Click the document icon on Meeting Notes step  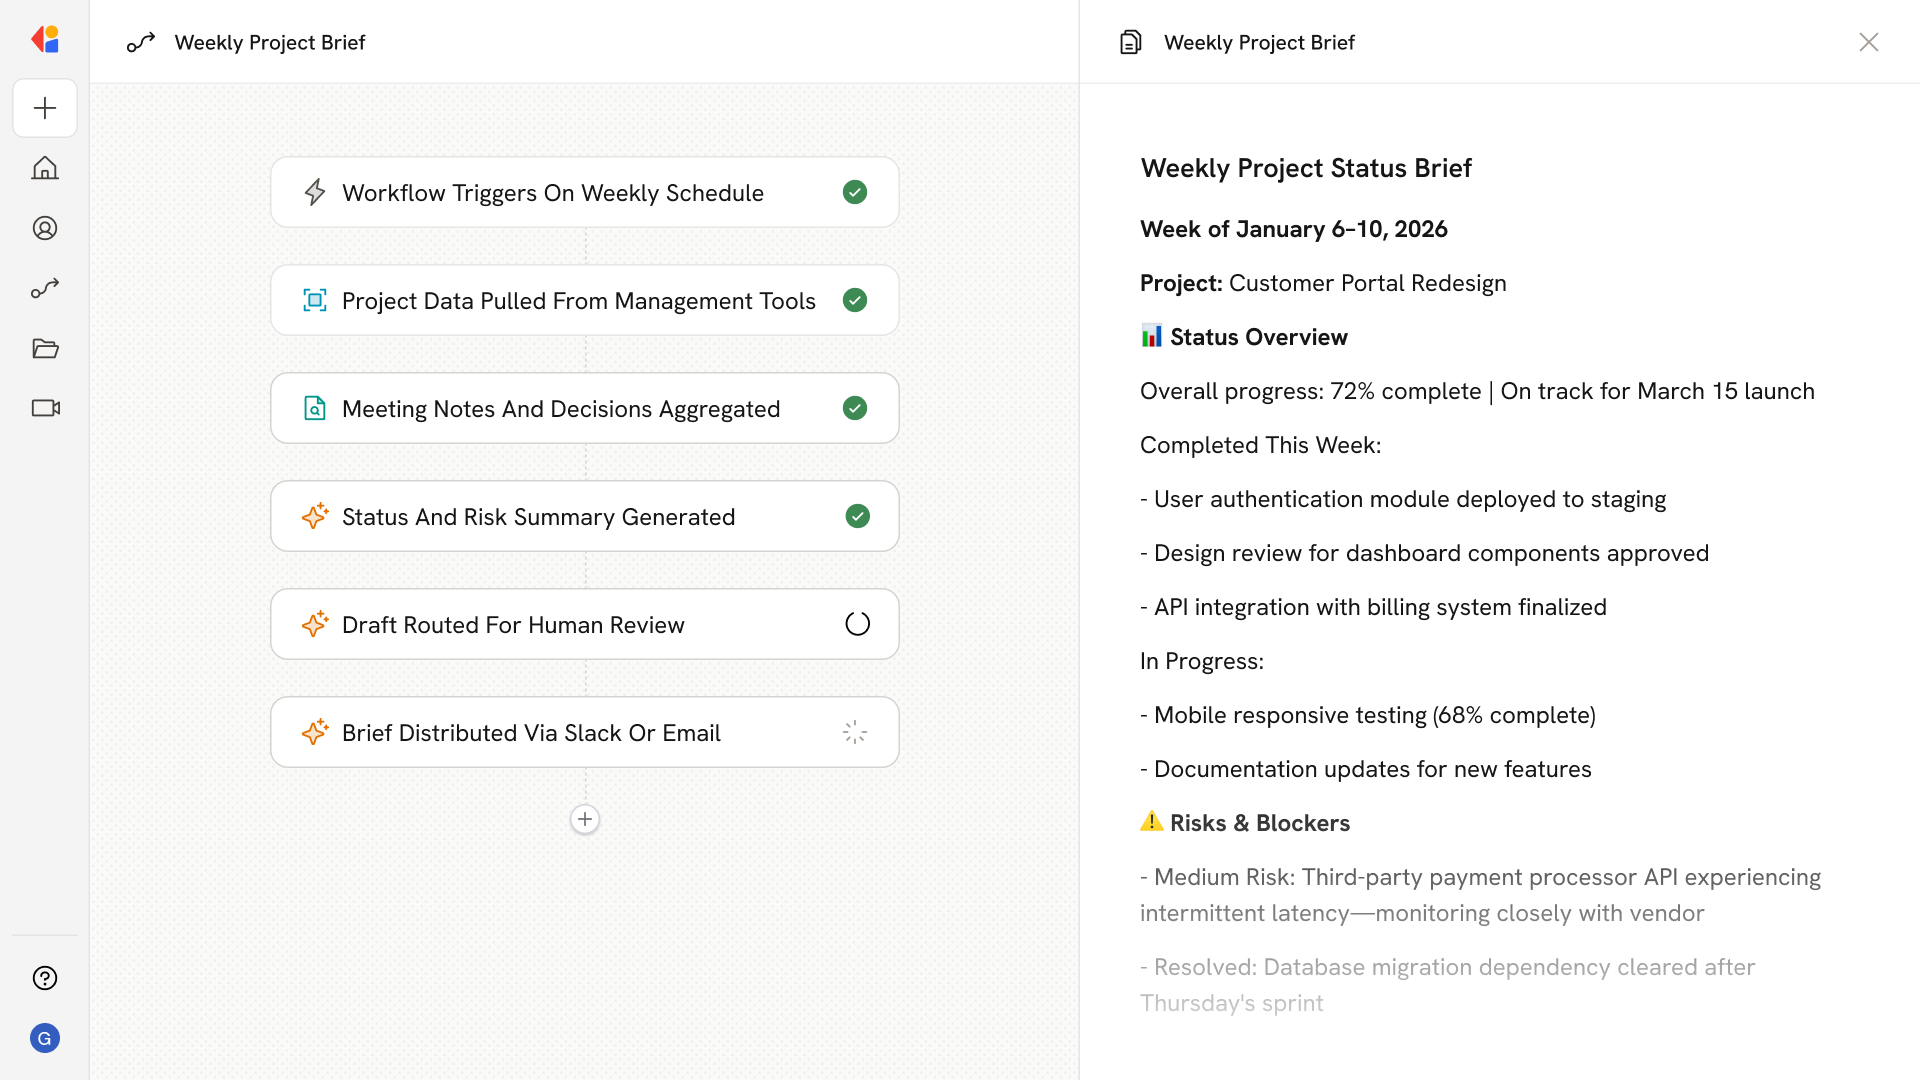[x=315, y=408]
